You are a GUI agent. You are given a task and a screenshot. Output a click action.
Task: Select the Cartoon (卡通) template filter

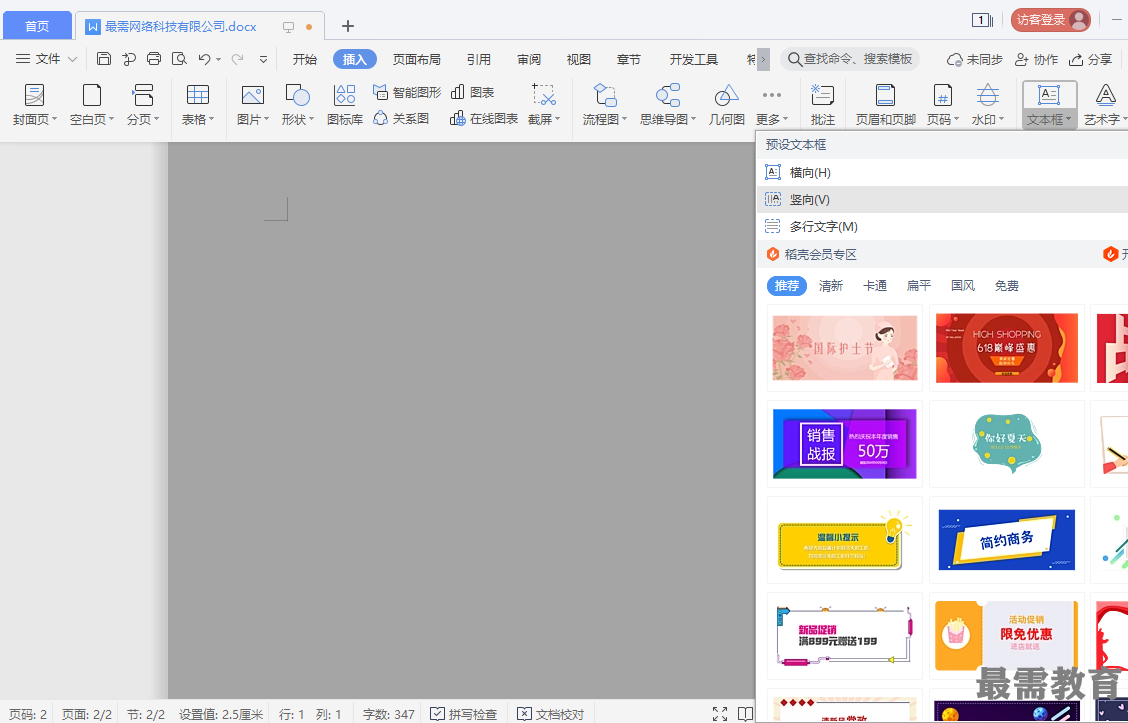pos(875,286)
